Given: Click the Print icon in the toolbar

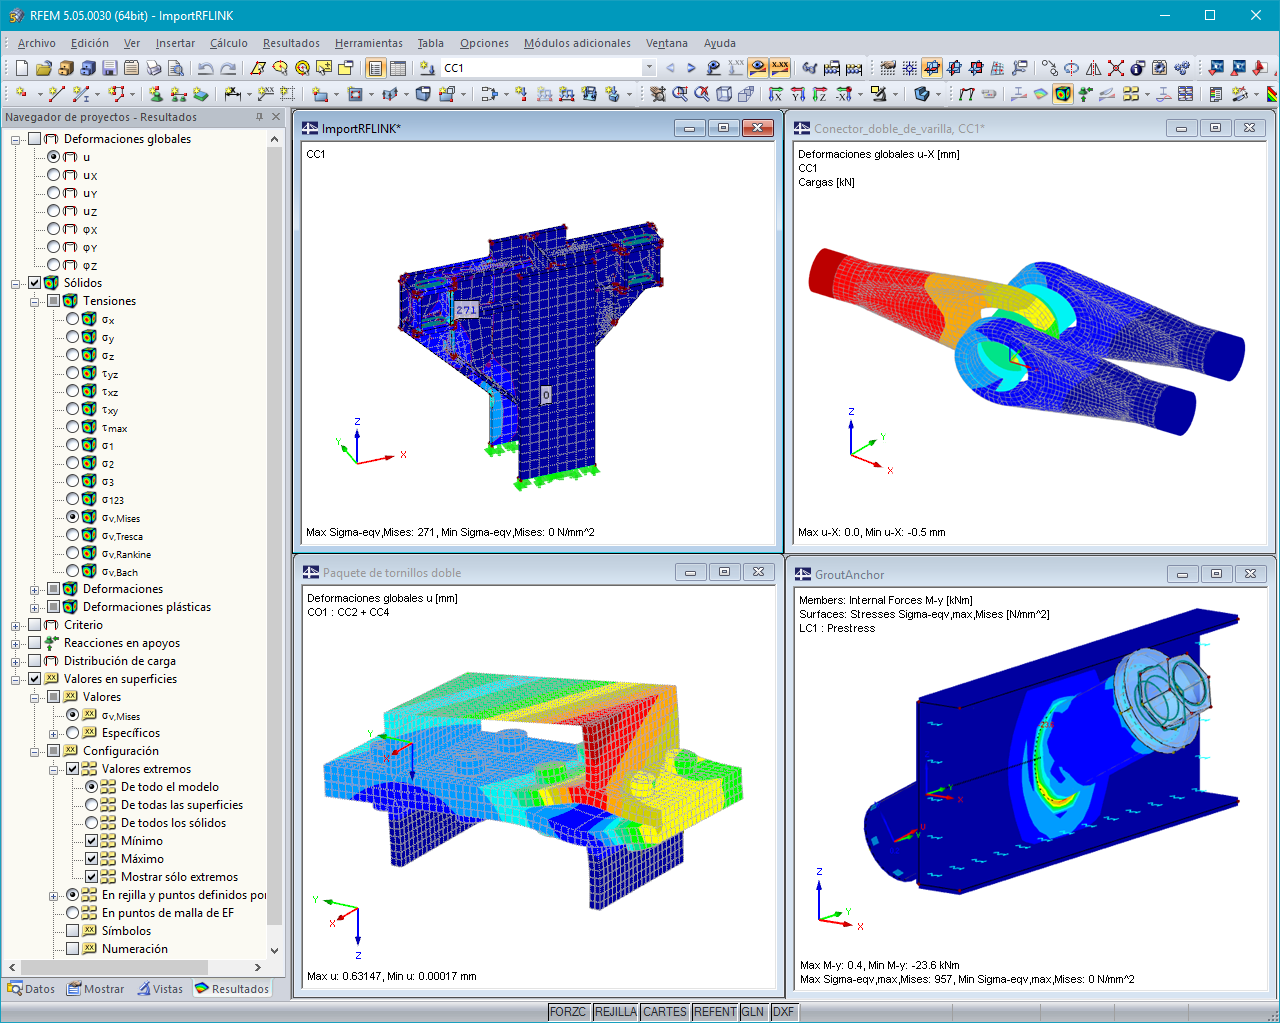Looking at the screenshot, I should point(154,68).
